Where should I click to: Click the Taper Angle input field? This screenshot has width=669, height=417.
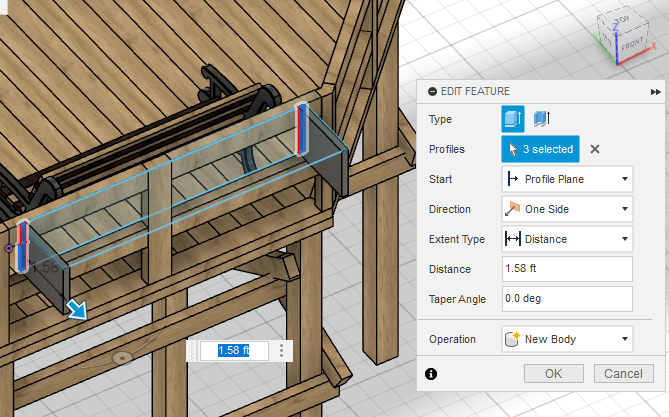(x=567, y=299)
